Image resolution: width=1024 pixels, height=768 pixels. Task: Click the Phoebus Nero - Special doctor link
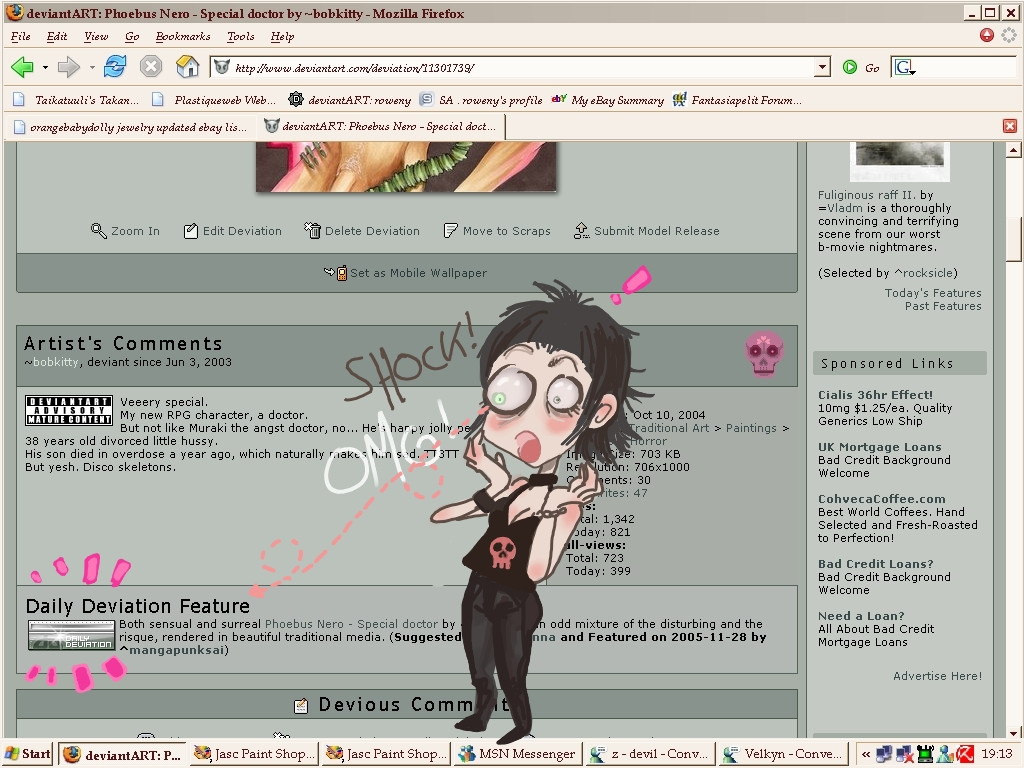point(351,624)
